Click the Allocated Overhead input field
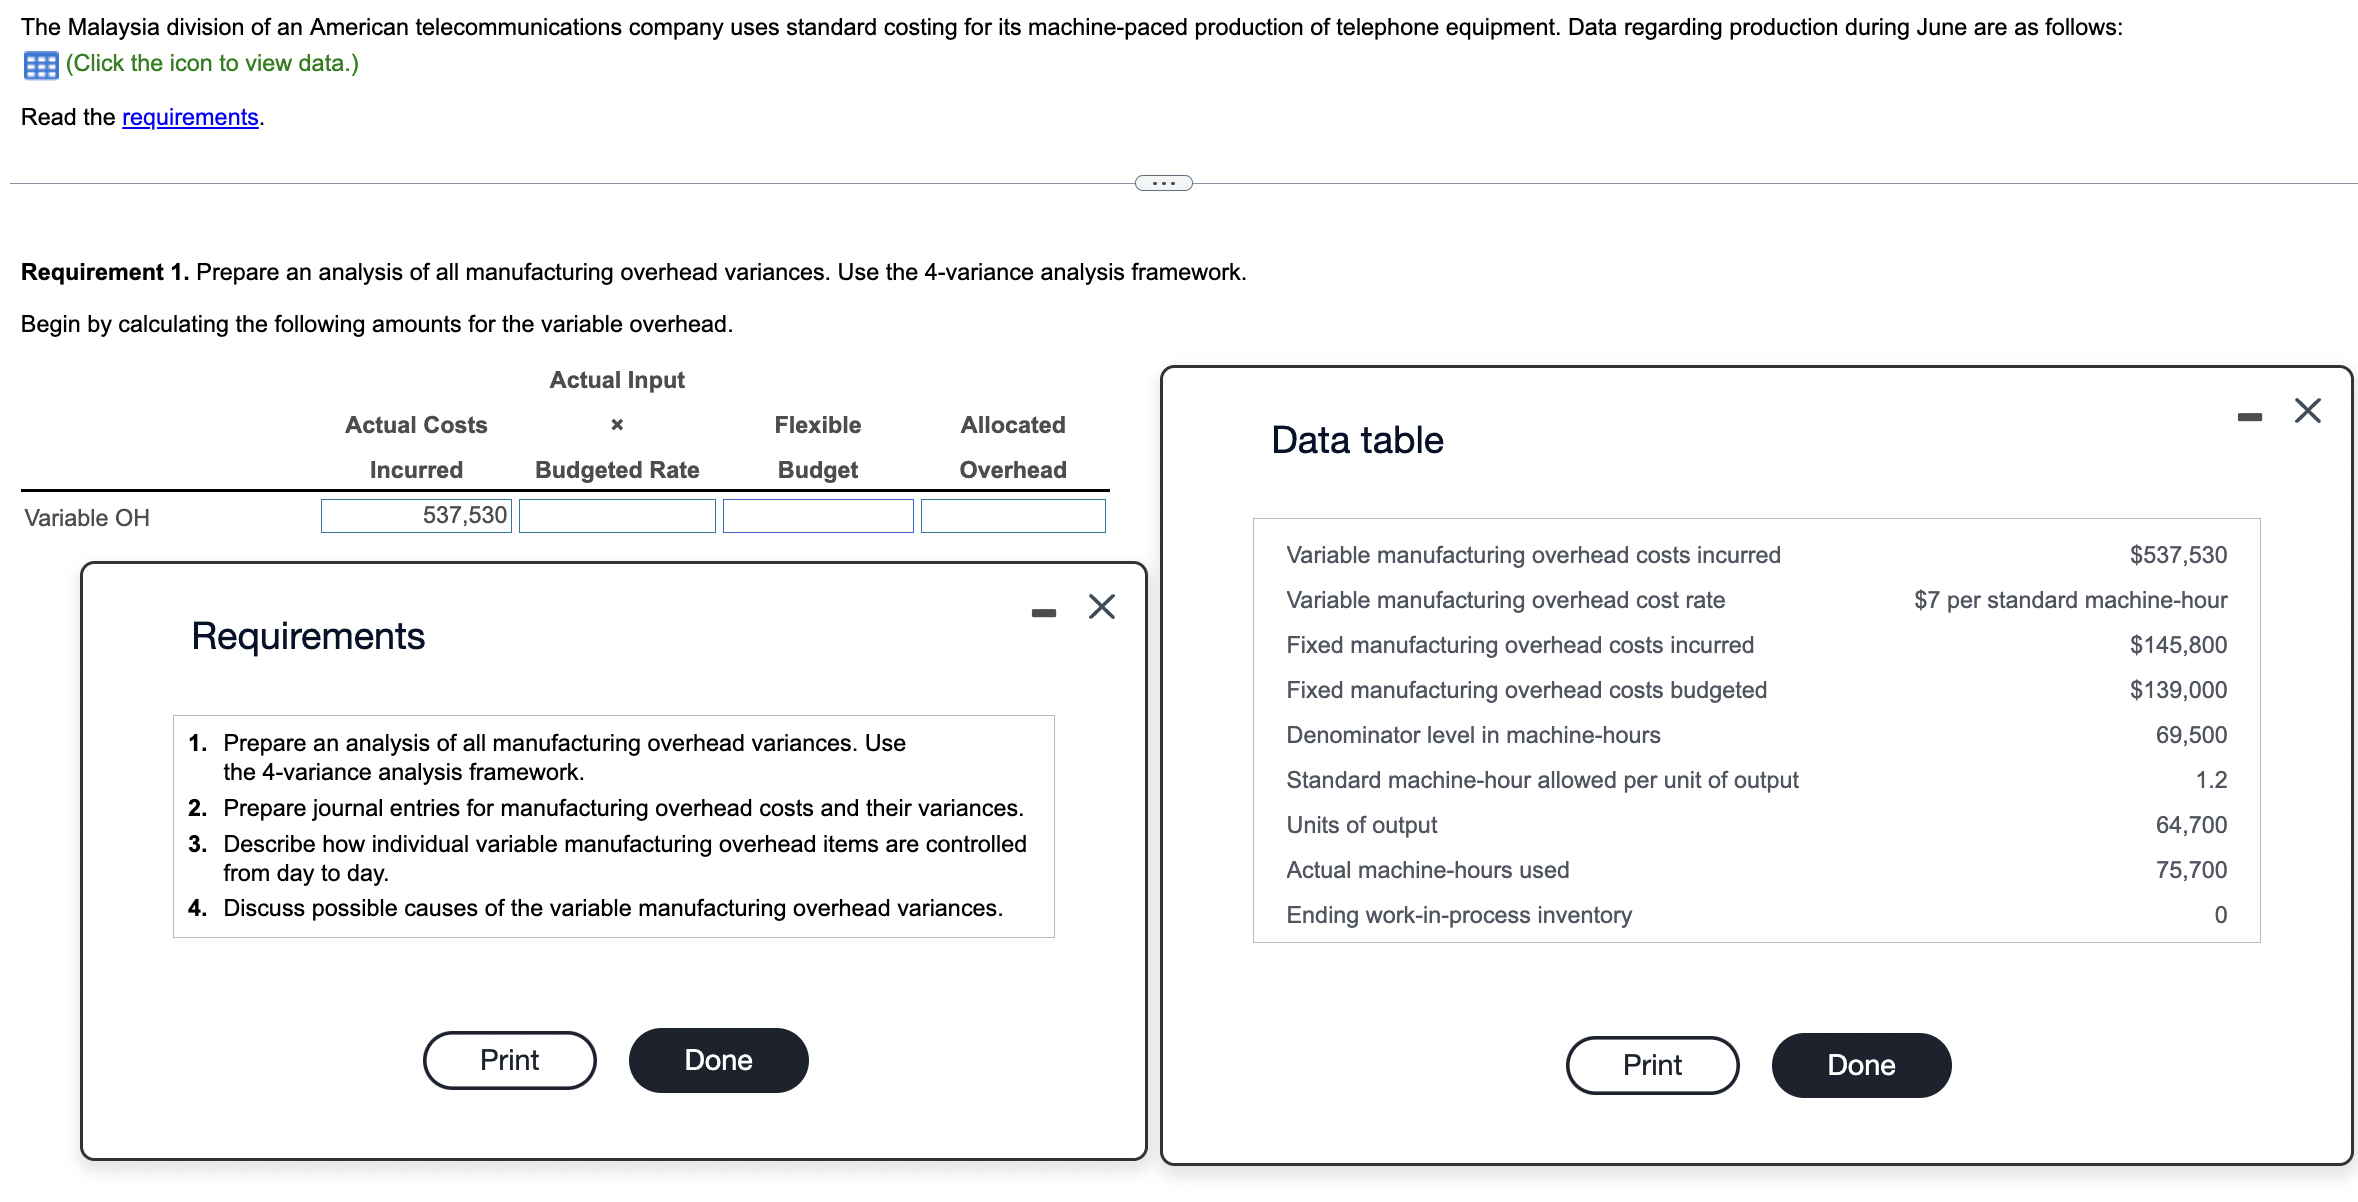2358x1202 pixels. coord(1013,515)
